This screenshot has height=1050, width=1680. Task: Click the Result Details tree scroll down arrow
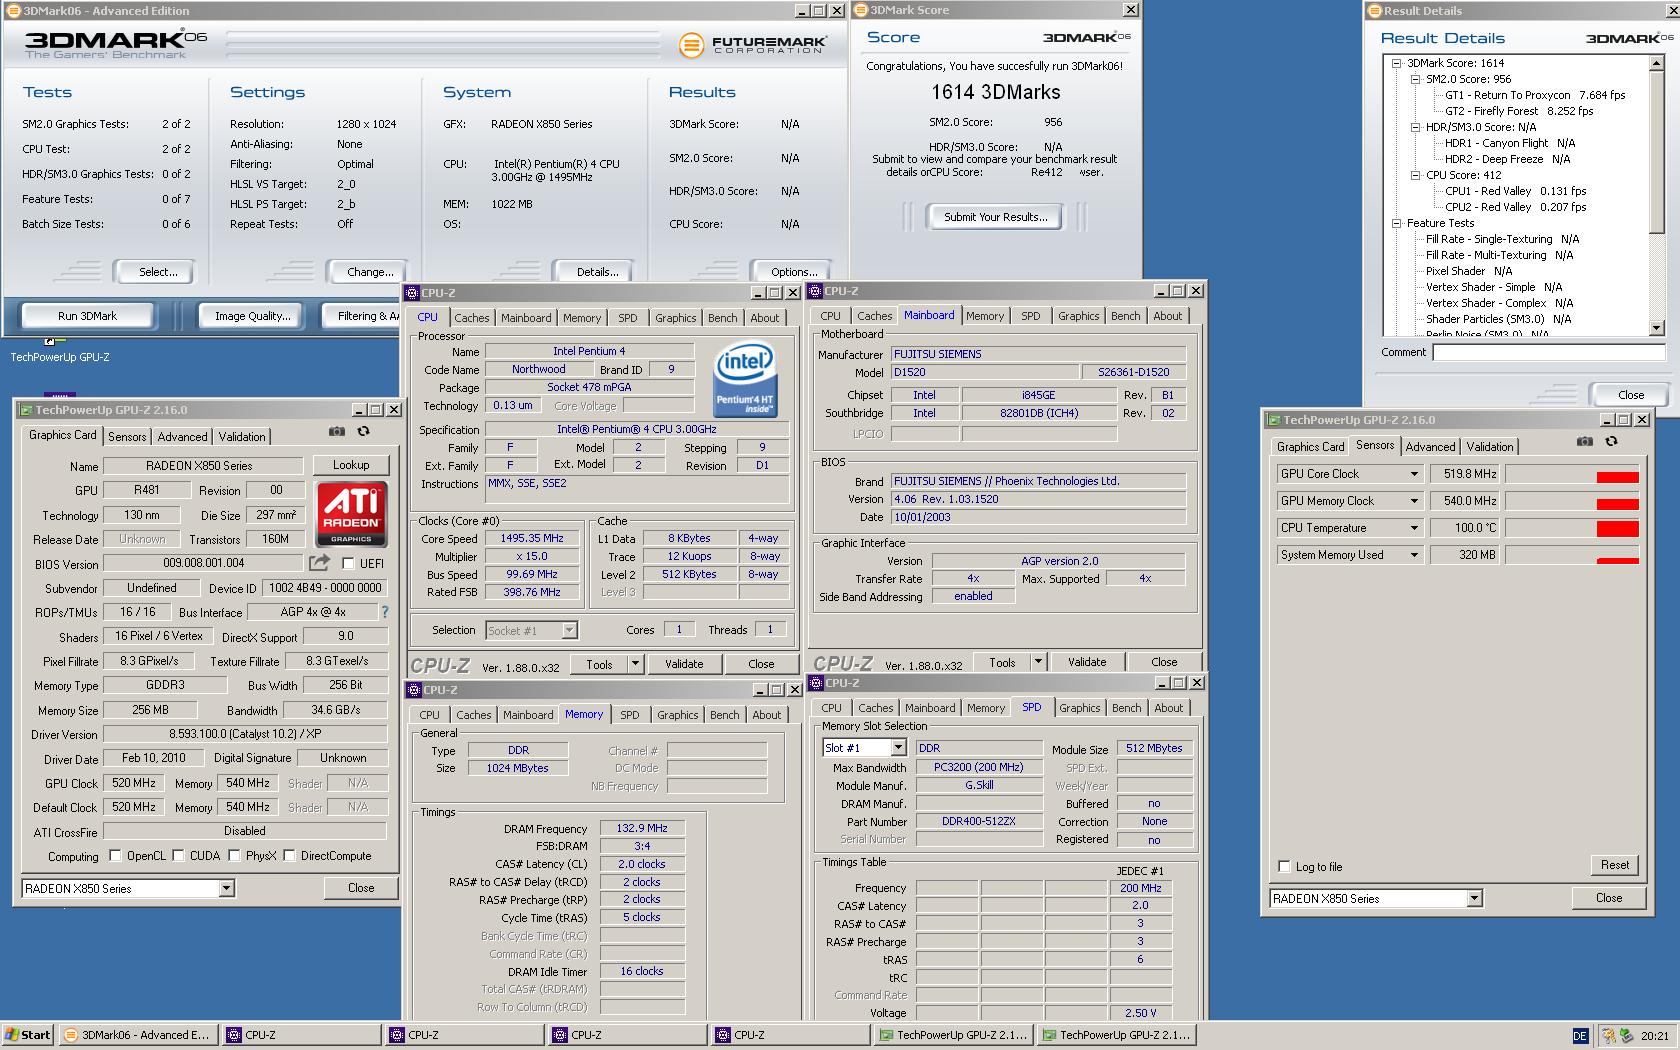coord(1656,328)
